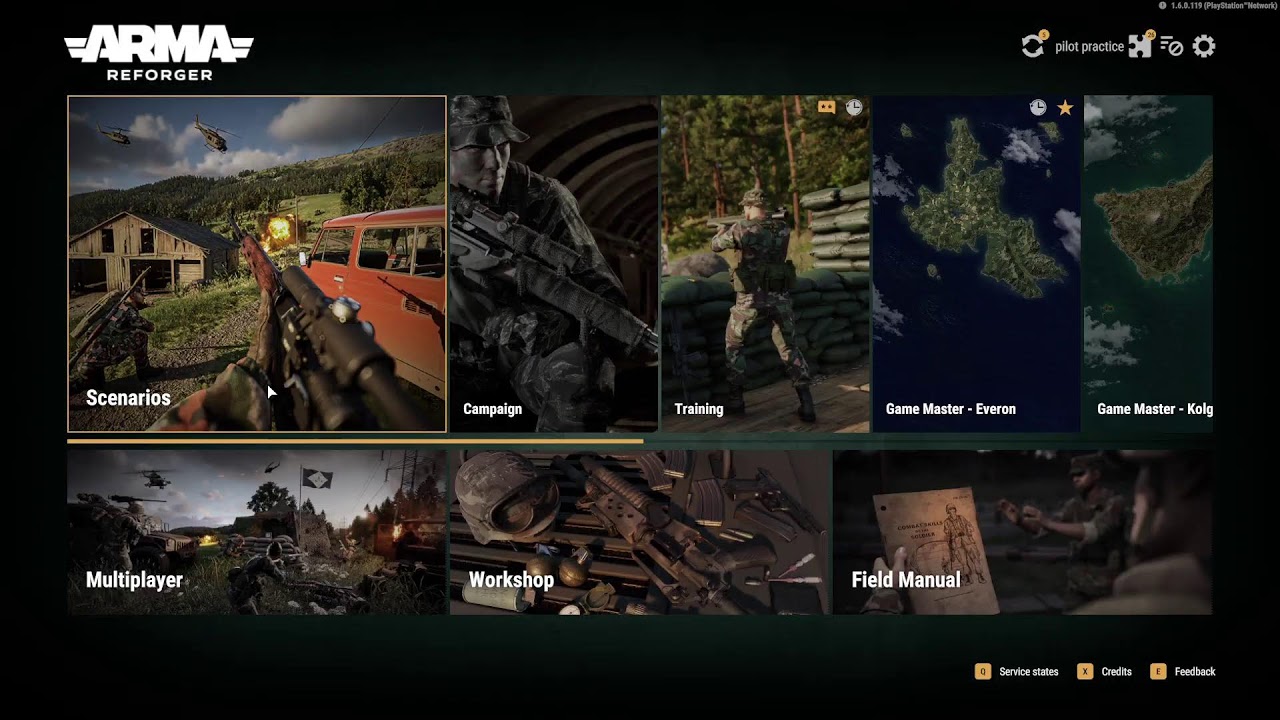Screen dimensions: 1280x720
Task: Open the Scenarios tile
Action: click(x=257, y=264)
